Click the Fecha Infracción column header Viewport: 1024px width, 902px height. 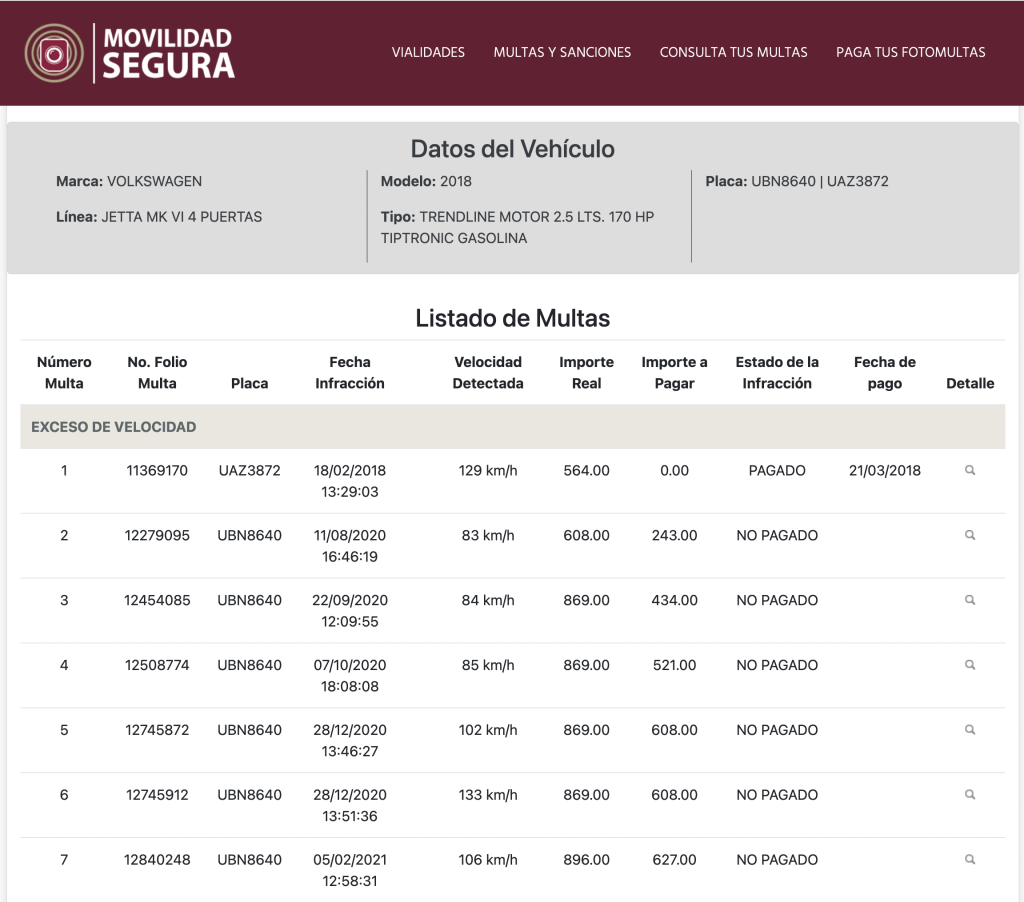[349, 373]
